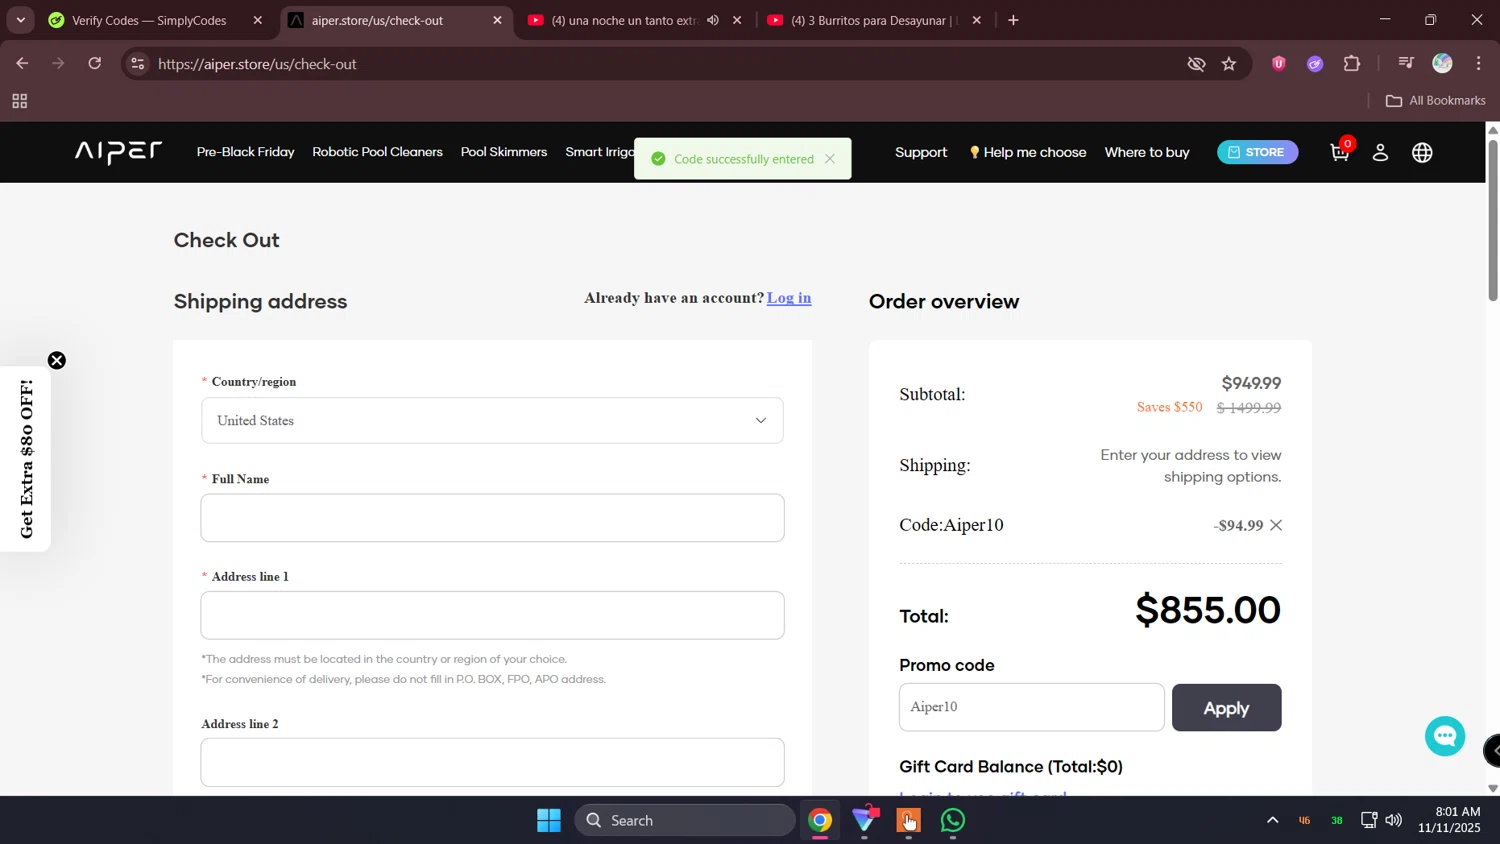Screen dimensions: 1500x844
Task: Open the clock and date in taskbar
Action: pos(1449,820)
